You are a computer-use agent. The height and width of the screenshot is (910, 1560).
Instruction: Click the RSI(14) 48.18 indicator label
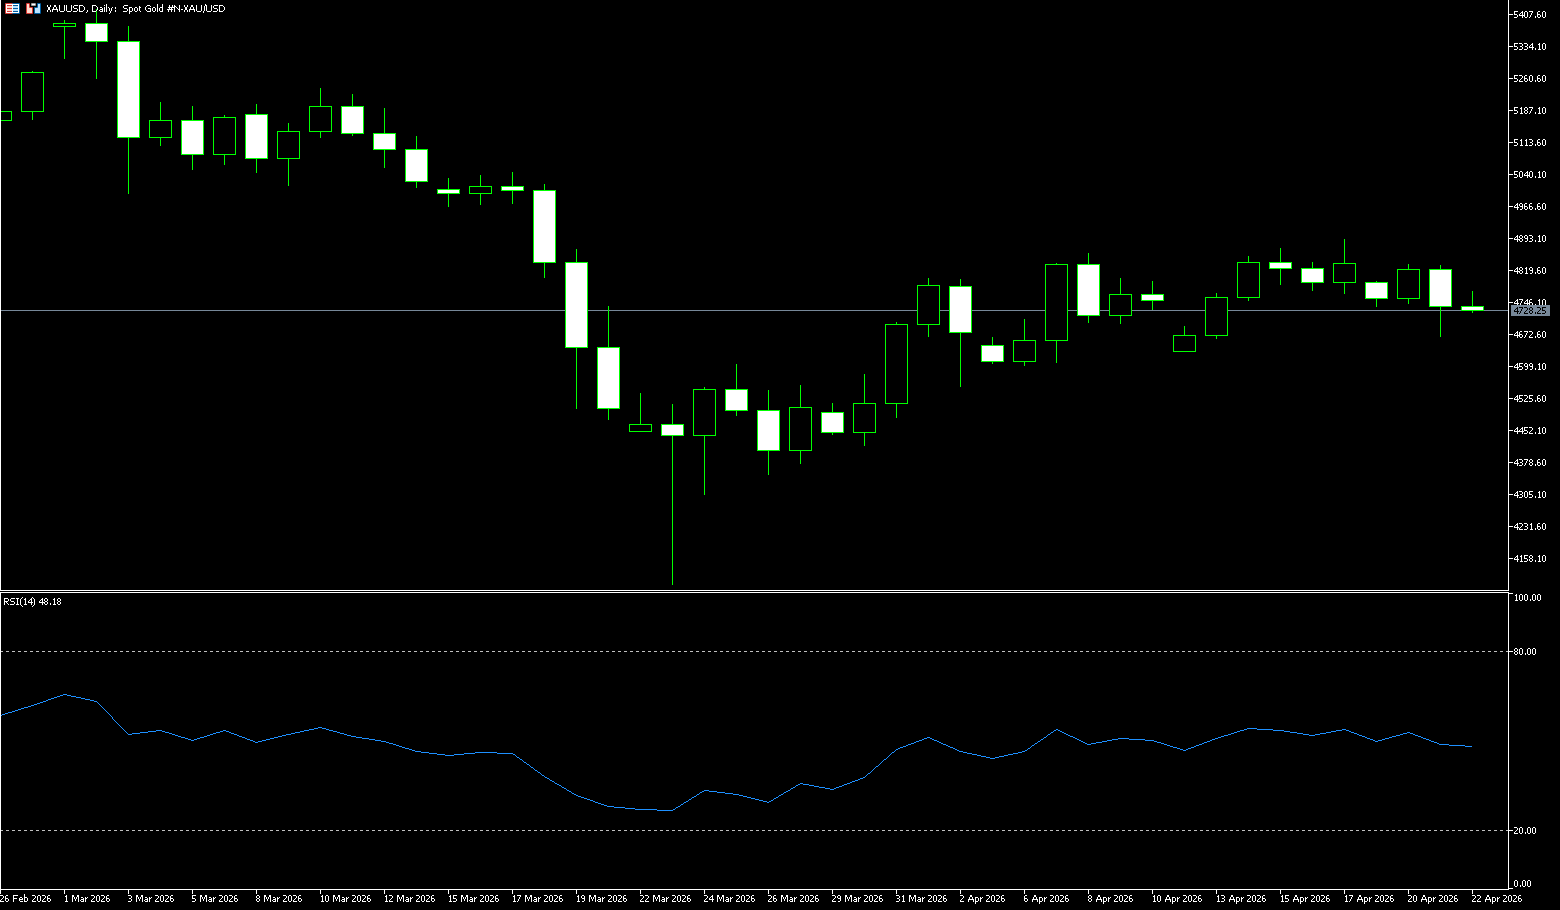(32, 602)
